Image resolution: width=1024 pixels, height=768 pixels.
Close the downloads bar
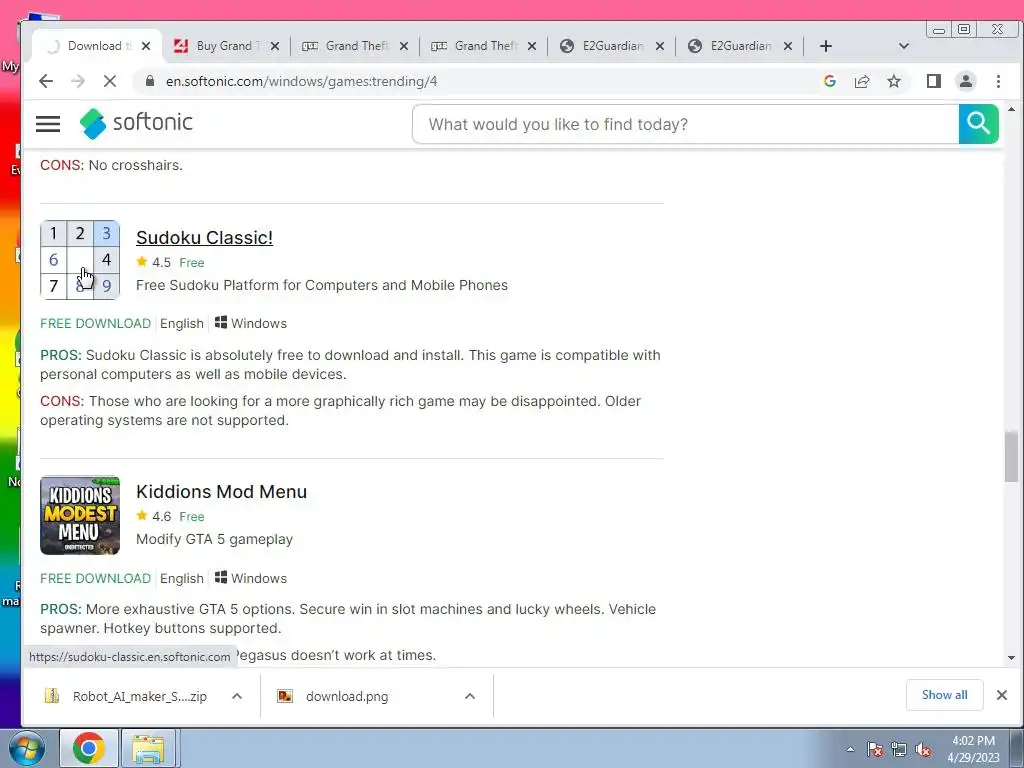1002,695
